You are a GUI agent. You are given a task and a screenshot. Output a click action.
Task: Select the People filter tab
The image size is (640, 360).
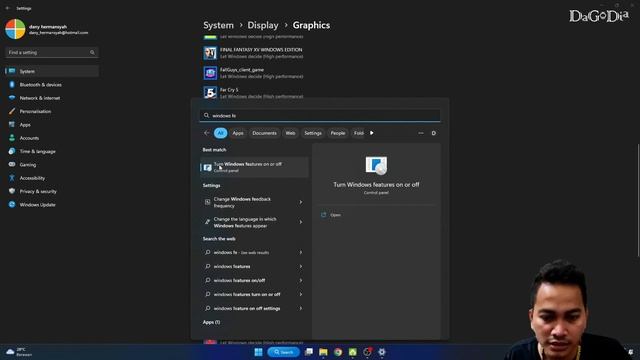338,133
